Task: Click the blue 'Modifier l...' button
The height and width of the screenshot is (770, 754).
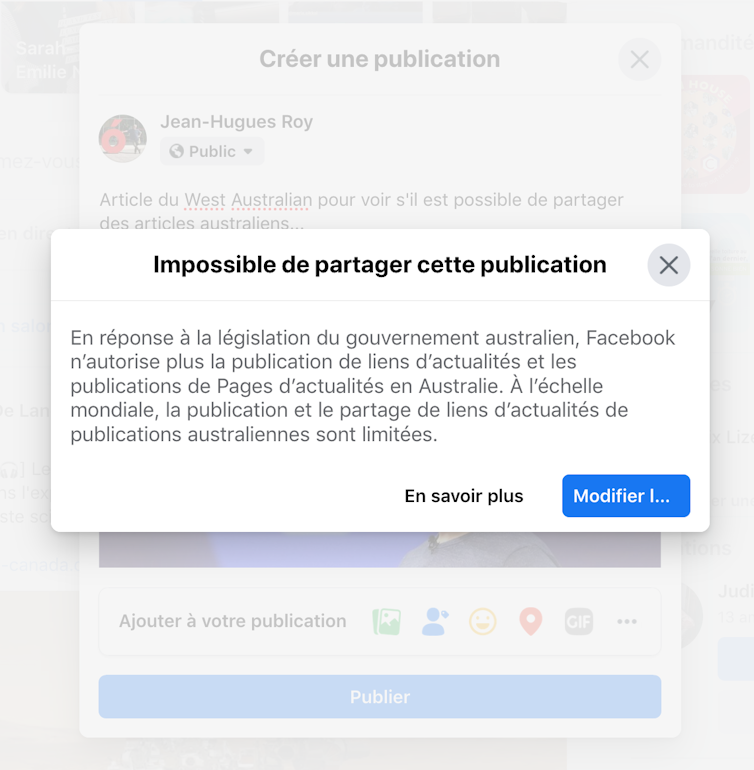Action: tap(626, 495)
